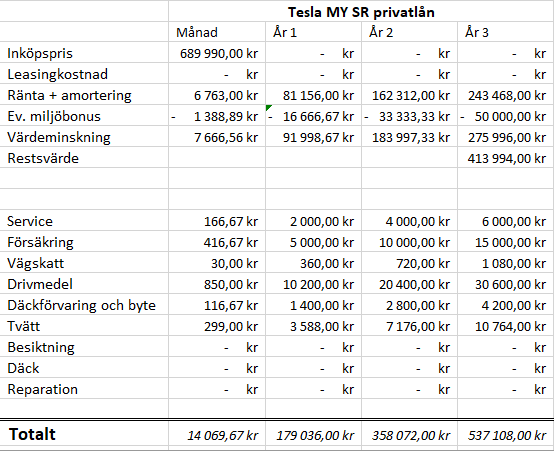Image resolution: width=554 pixels, height=451 pixels.
Task: Select the cell with 689 990,00 kr
Action: pos(217,53)
